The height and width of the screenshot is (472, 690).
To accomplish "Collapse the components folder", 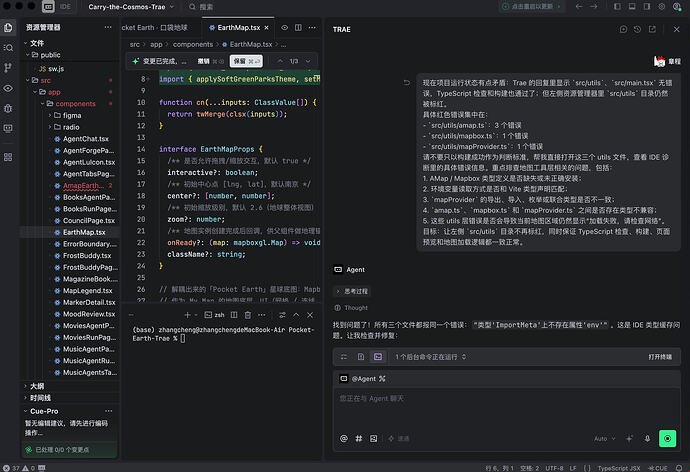I will coord(75,104).
